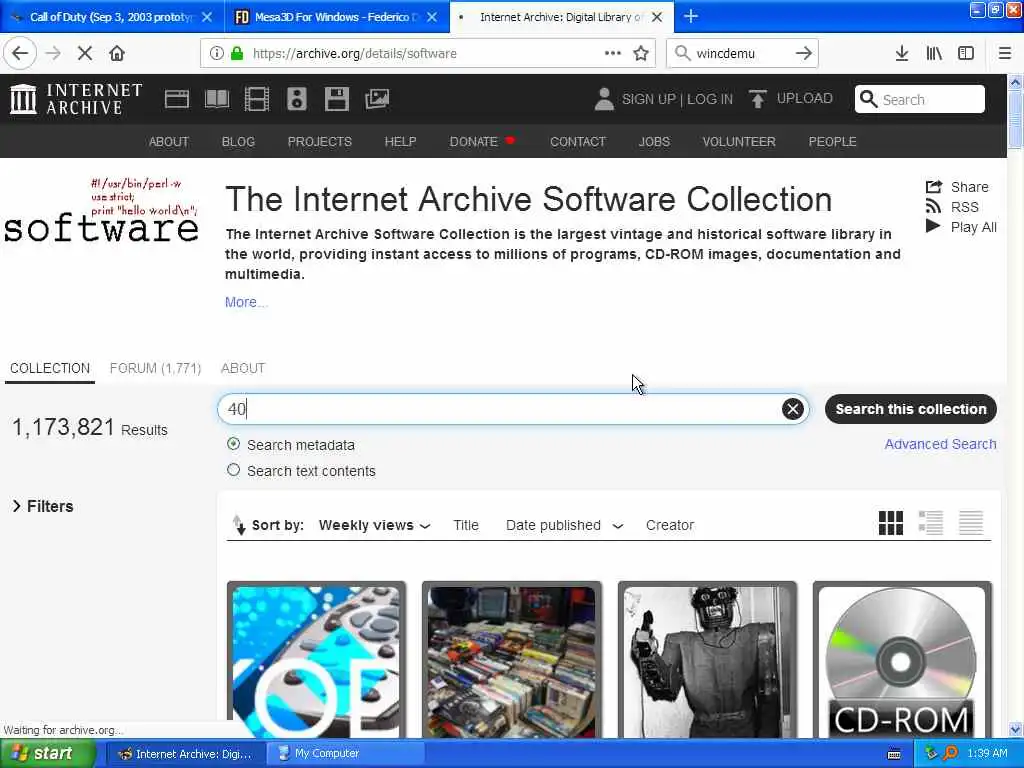Switch to the Mesa3D For Windows tab
Screen dimensions: 1024x768
pyautogui.click(x=336, y=17)
